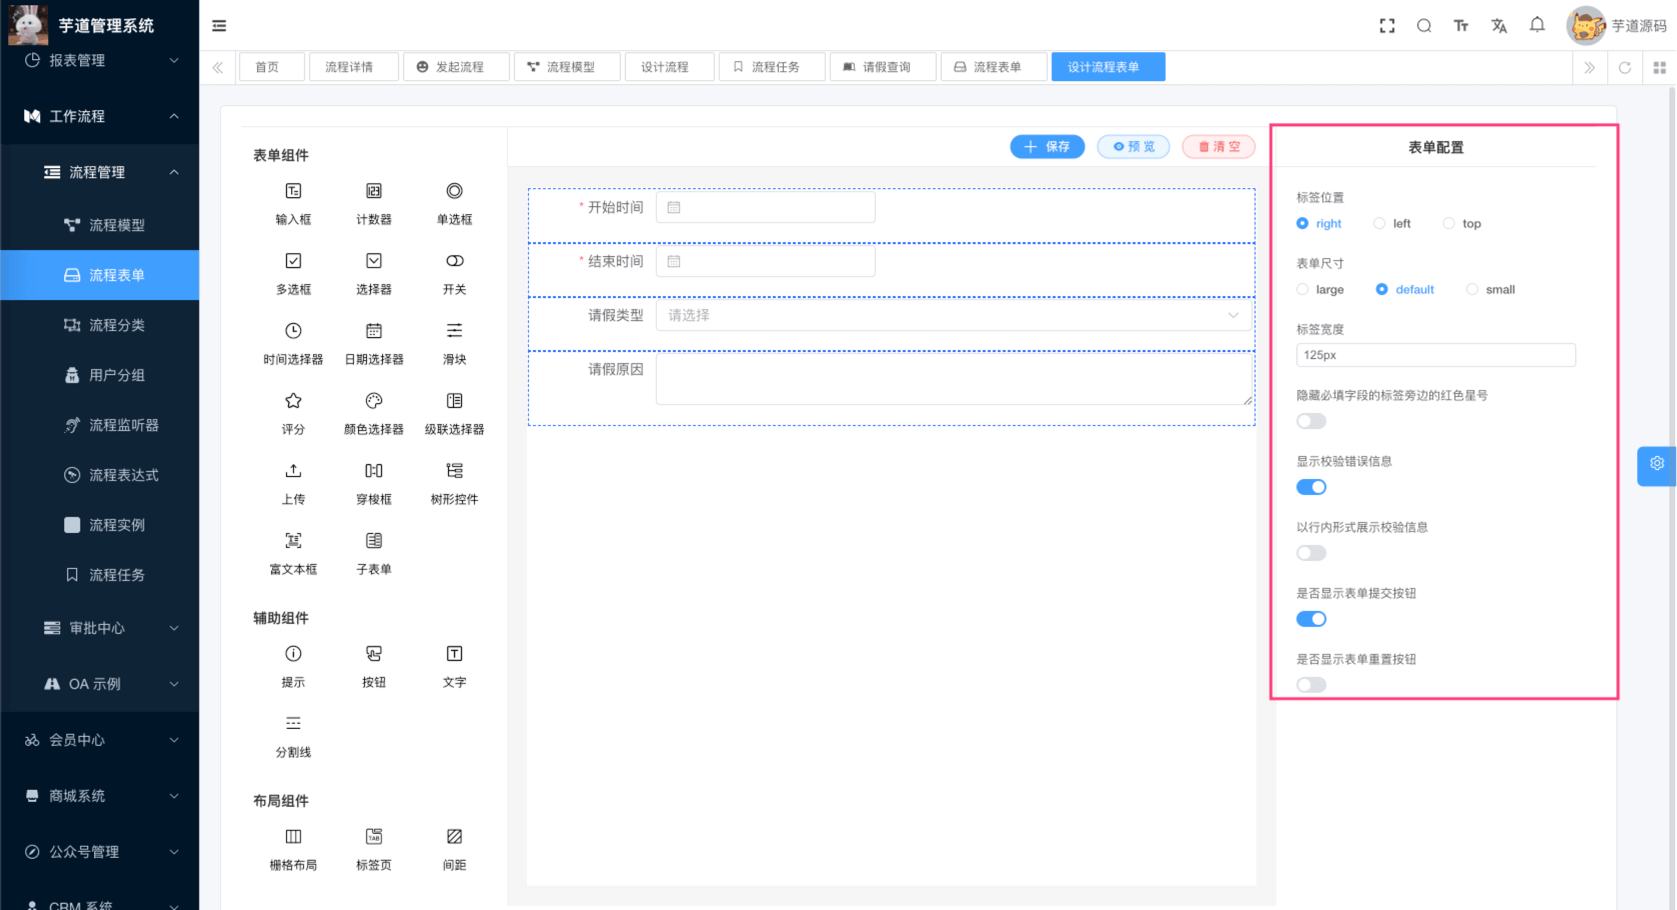This screenshot has height=910, width=1677.
Task: Click inside the 标签宽度 input field
Action: coord(1435,354)
